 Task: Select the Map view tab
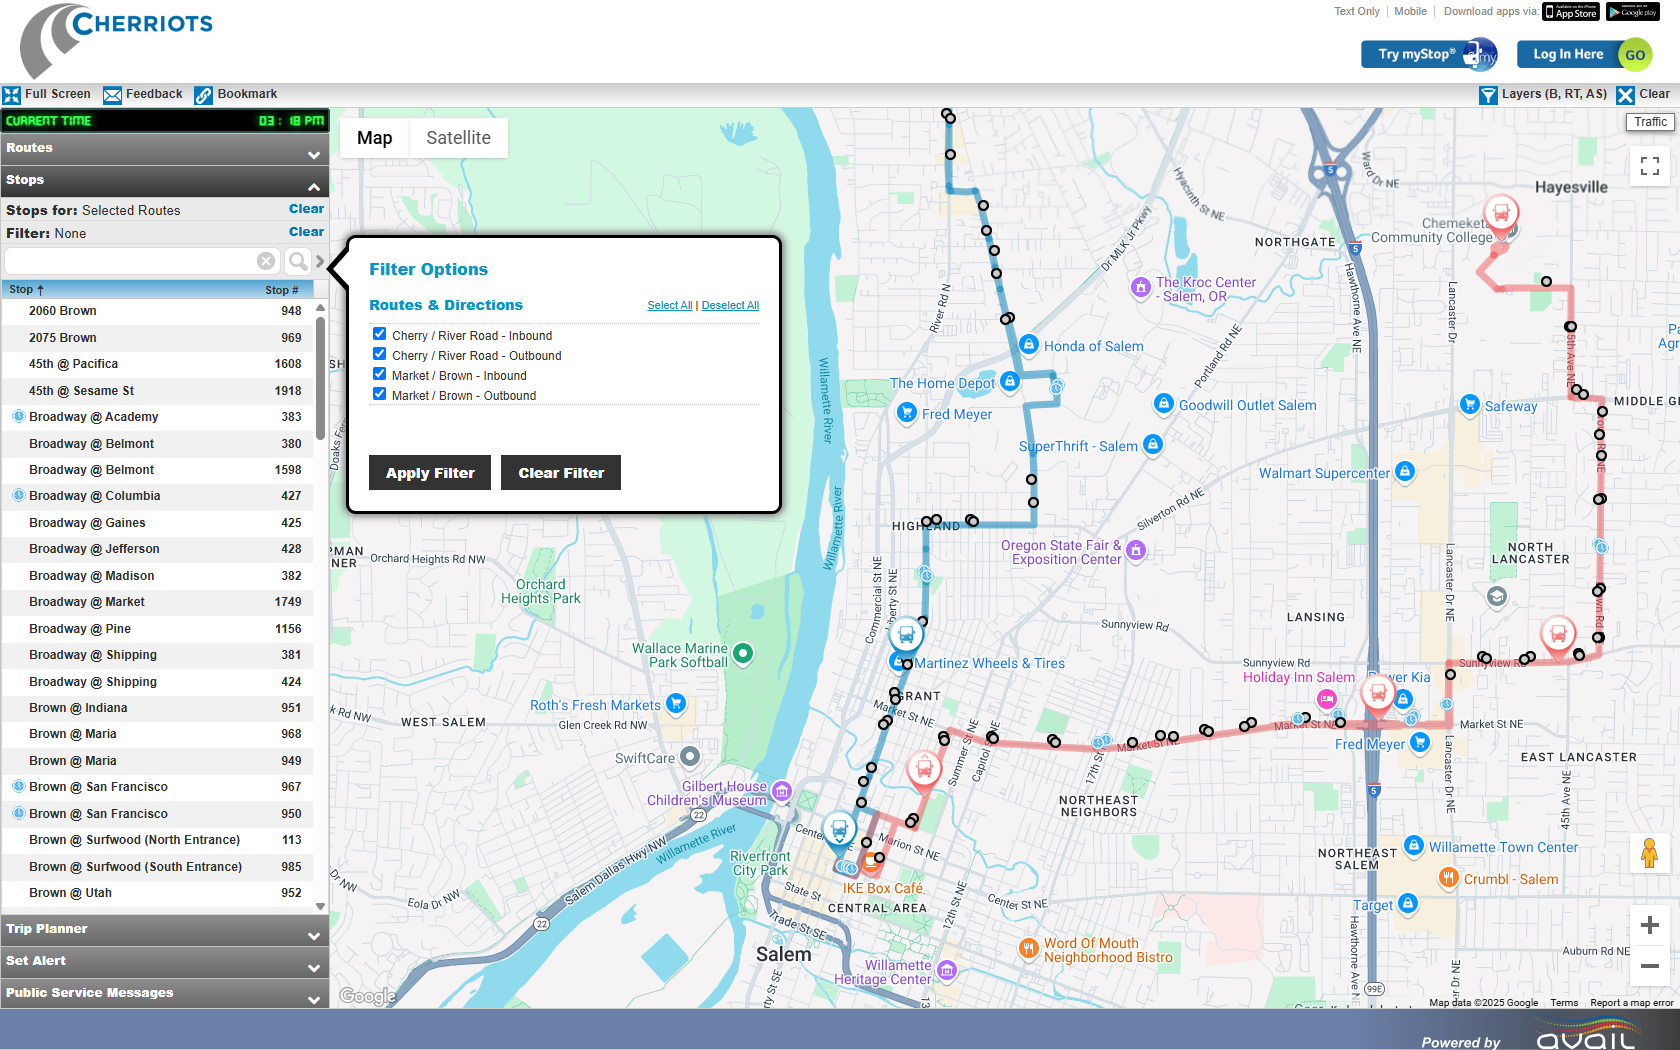(374, 138)
